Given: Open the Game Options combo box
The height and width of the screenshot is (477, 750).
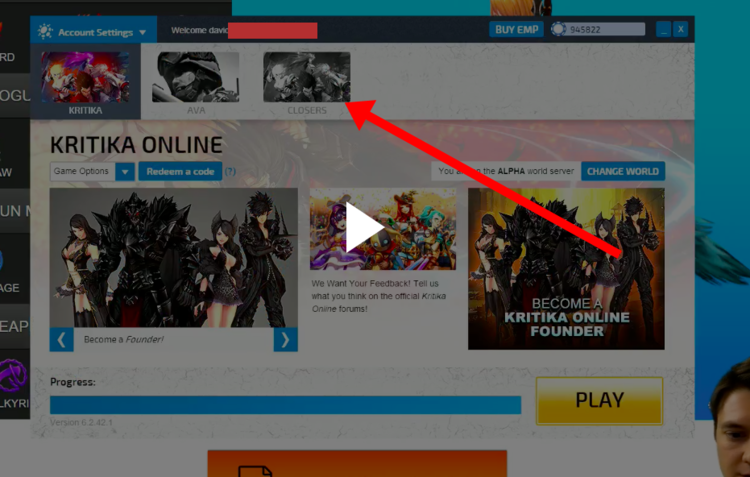Looking at the screenshot, I should click(x=82, y=172).
